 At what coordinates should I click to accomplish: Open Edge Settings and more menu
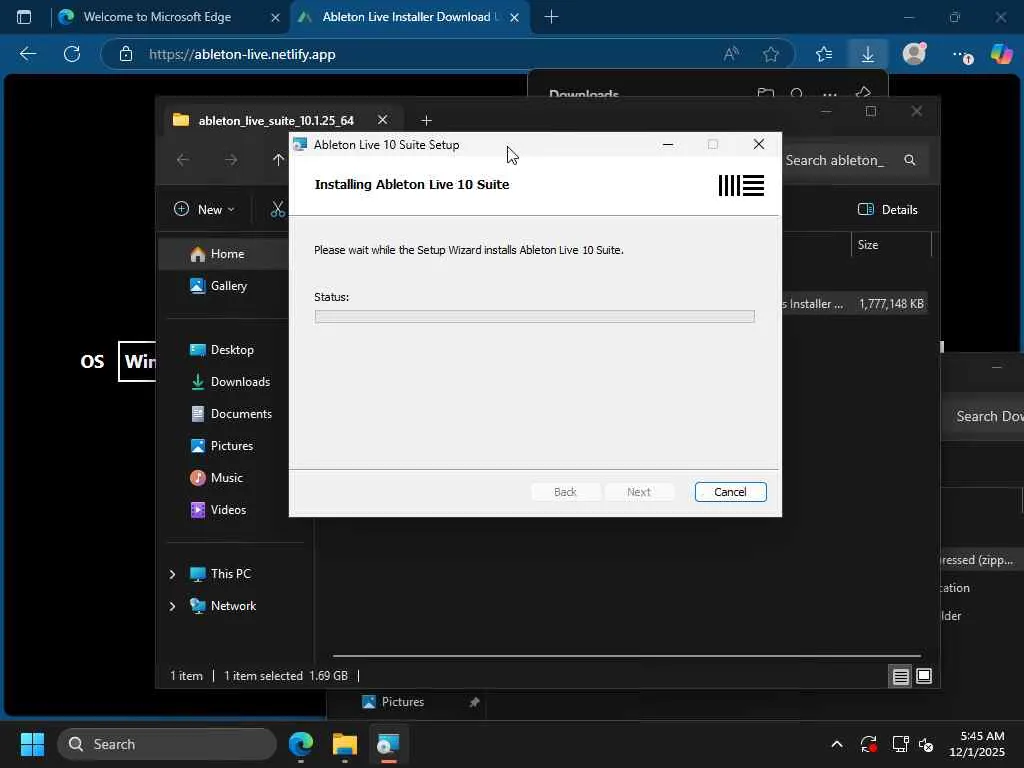point(961,54)
